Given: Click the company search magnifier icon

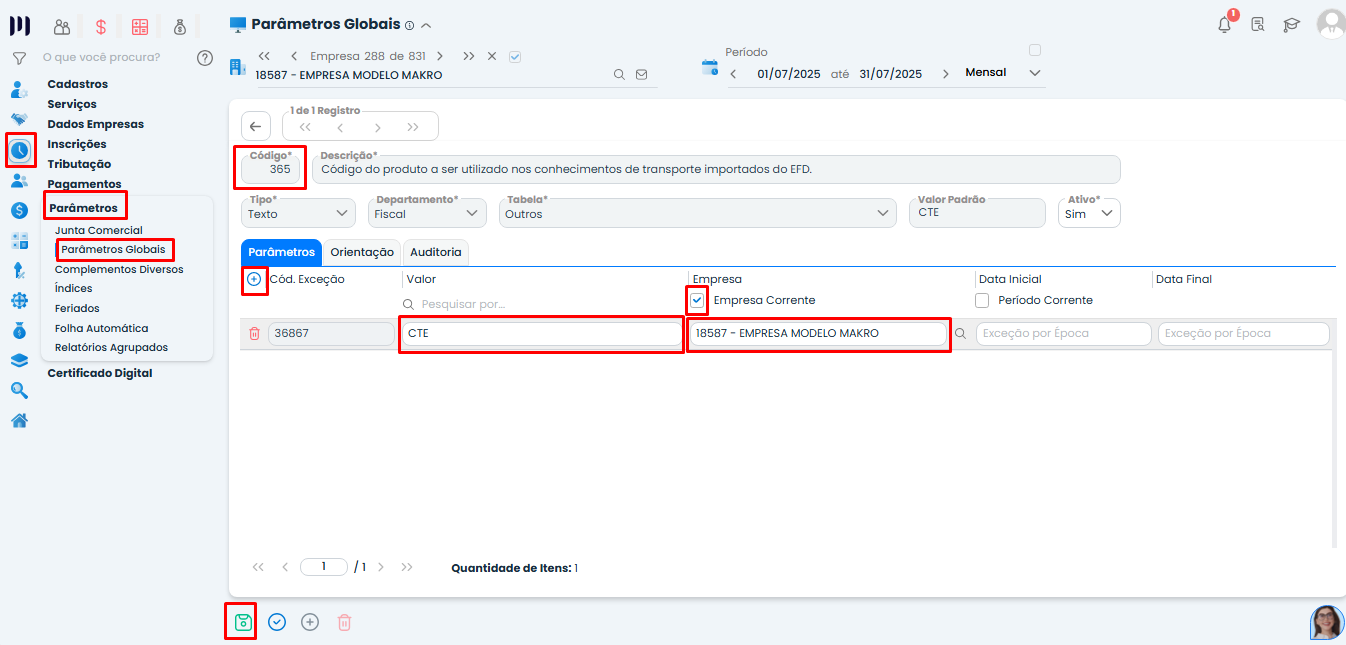Looking at the screenshot, I should pyautogui.click(x=619, y=75).
